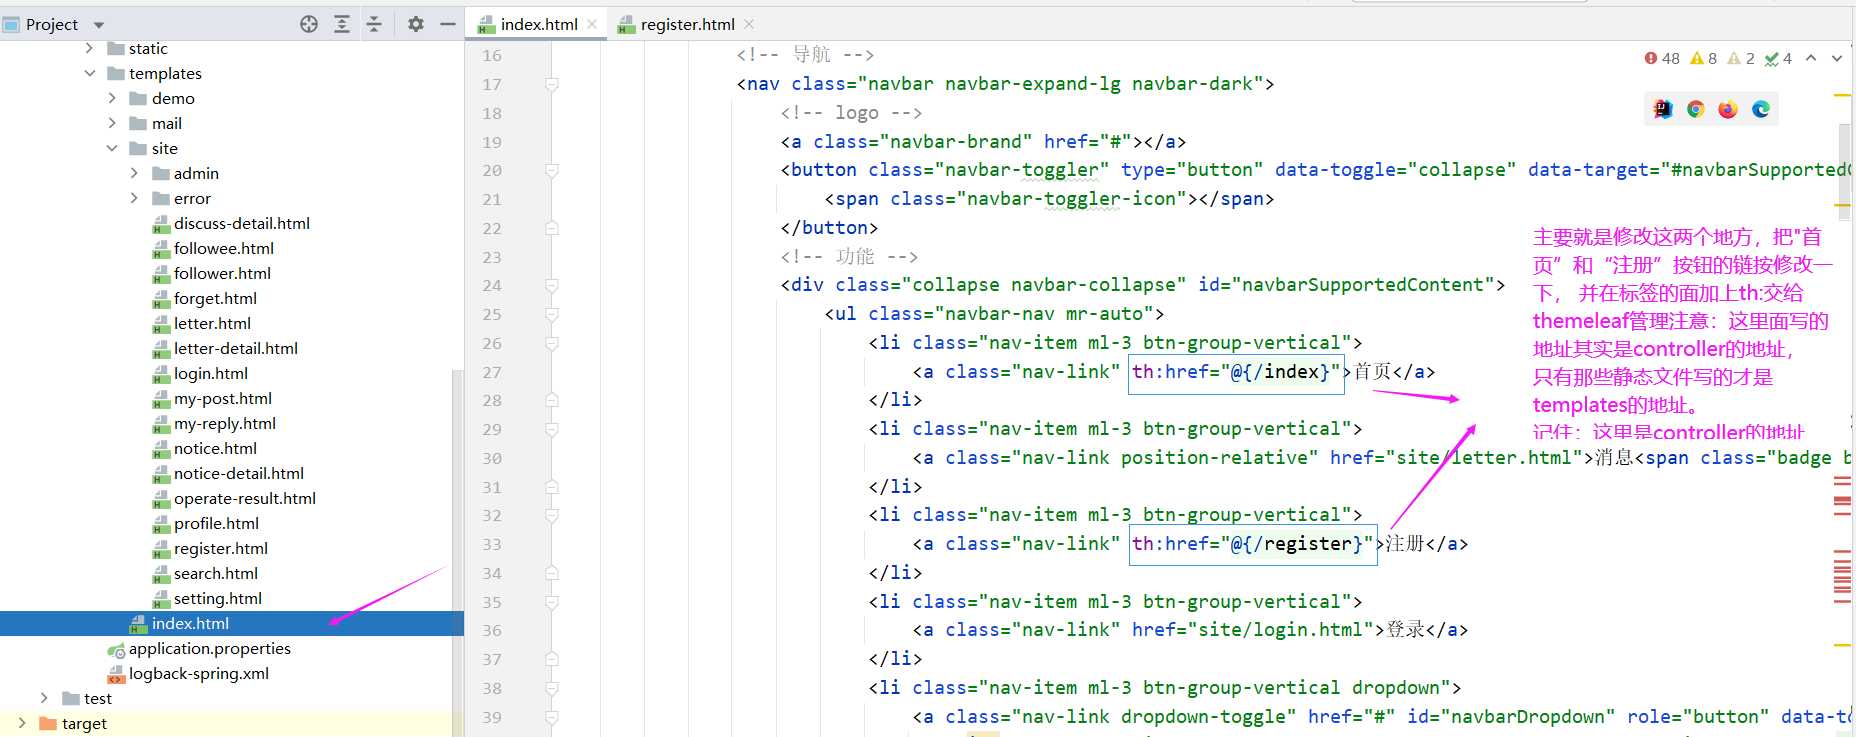Fold the ul block at line 25

(551, 315)
